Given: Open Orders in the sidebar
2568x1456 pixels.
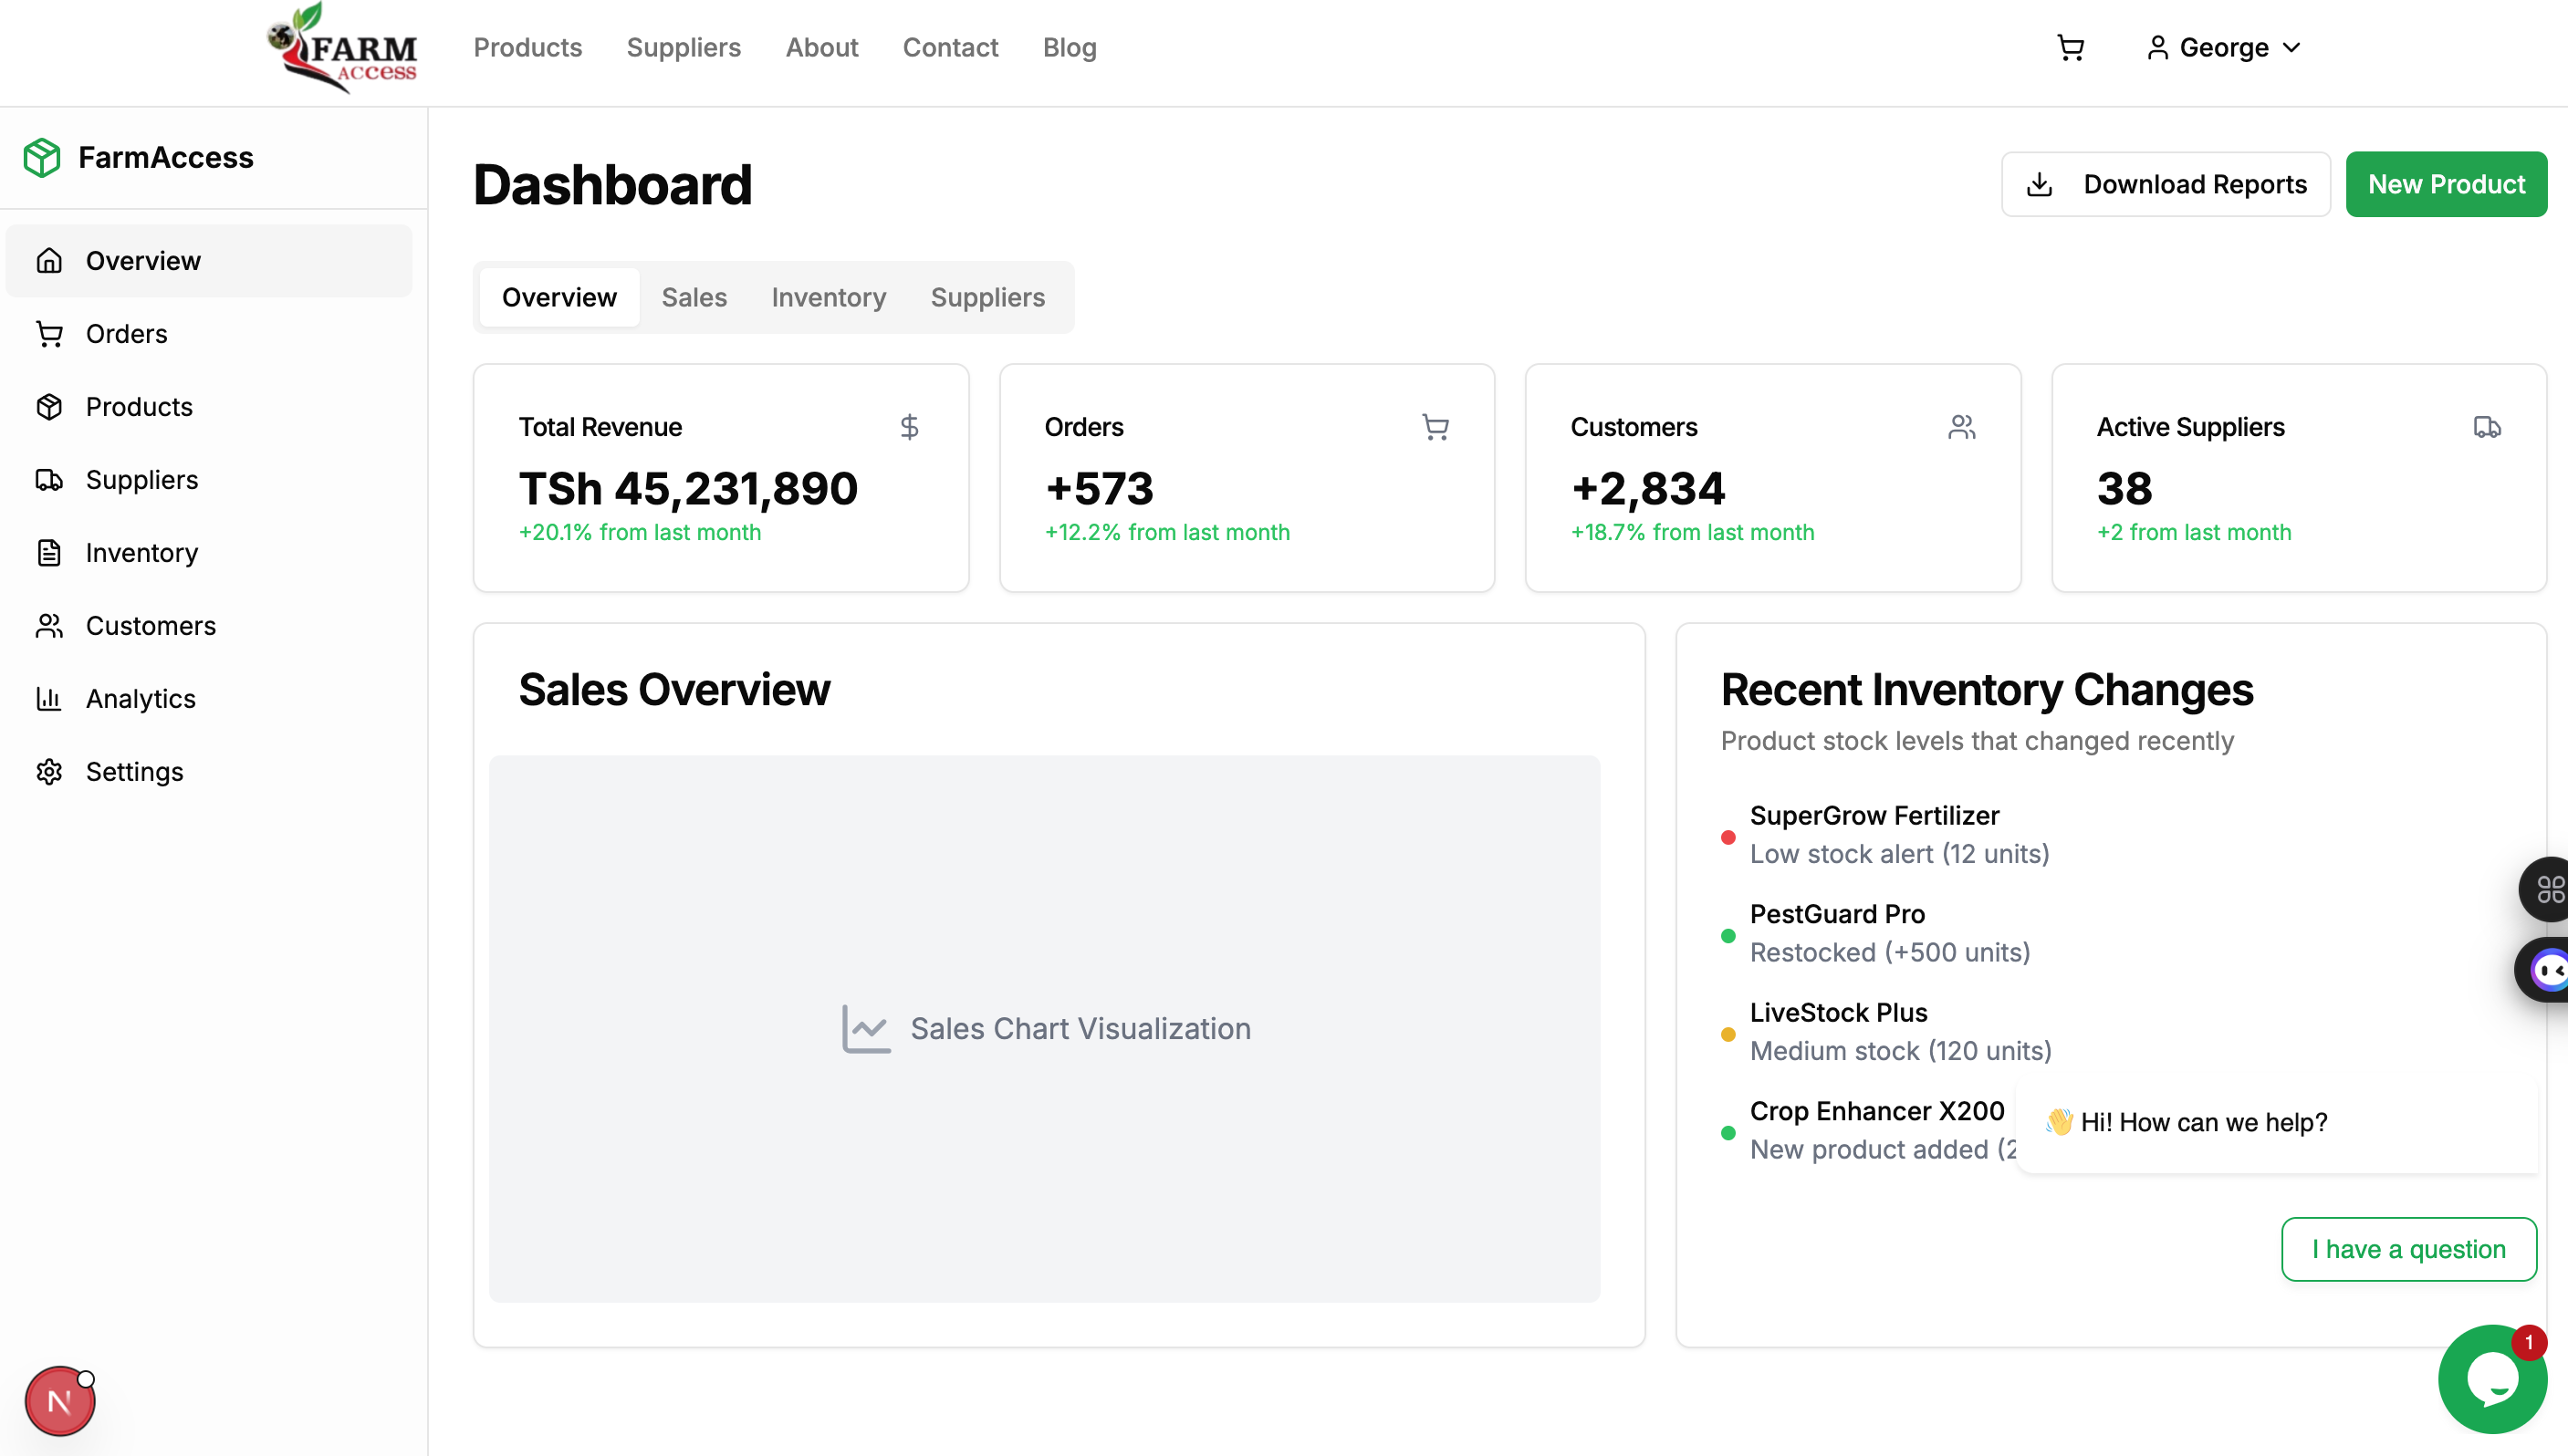Looking at the screenshot, I should (209, 333).
